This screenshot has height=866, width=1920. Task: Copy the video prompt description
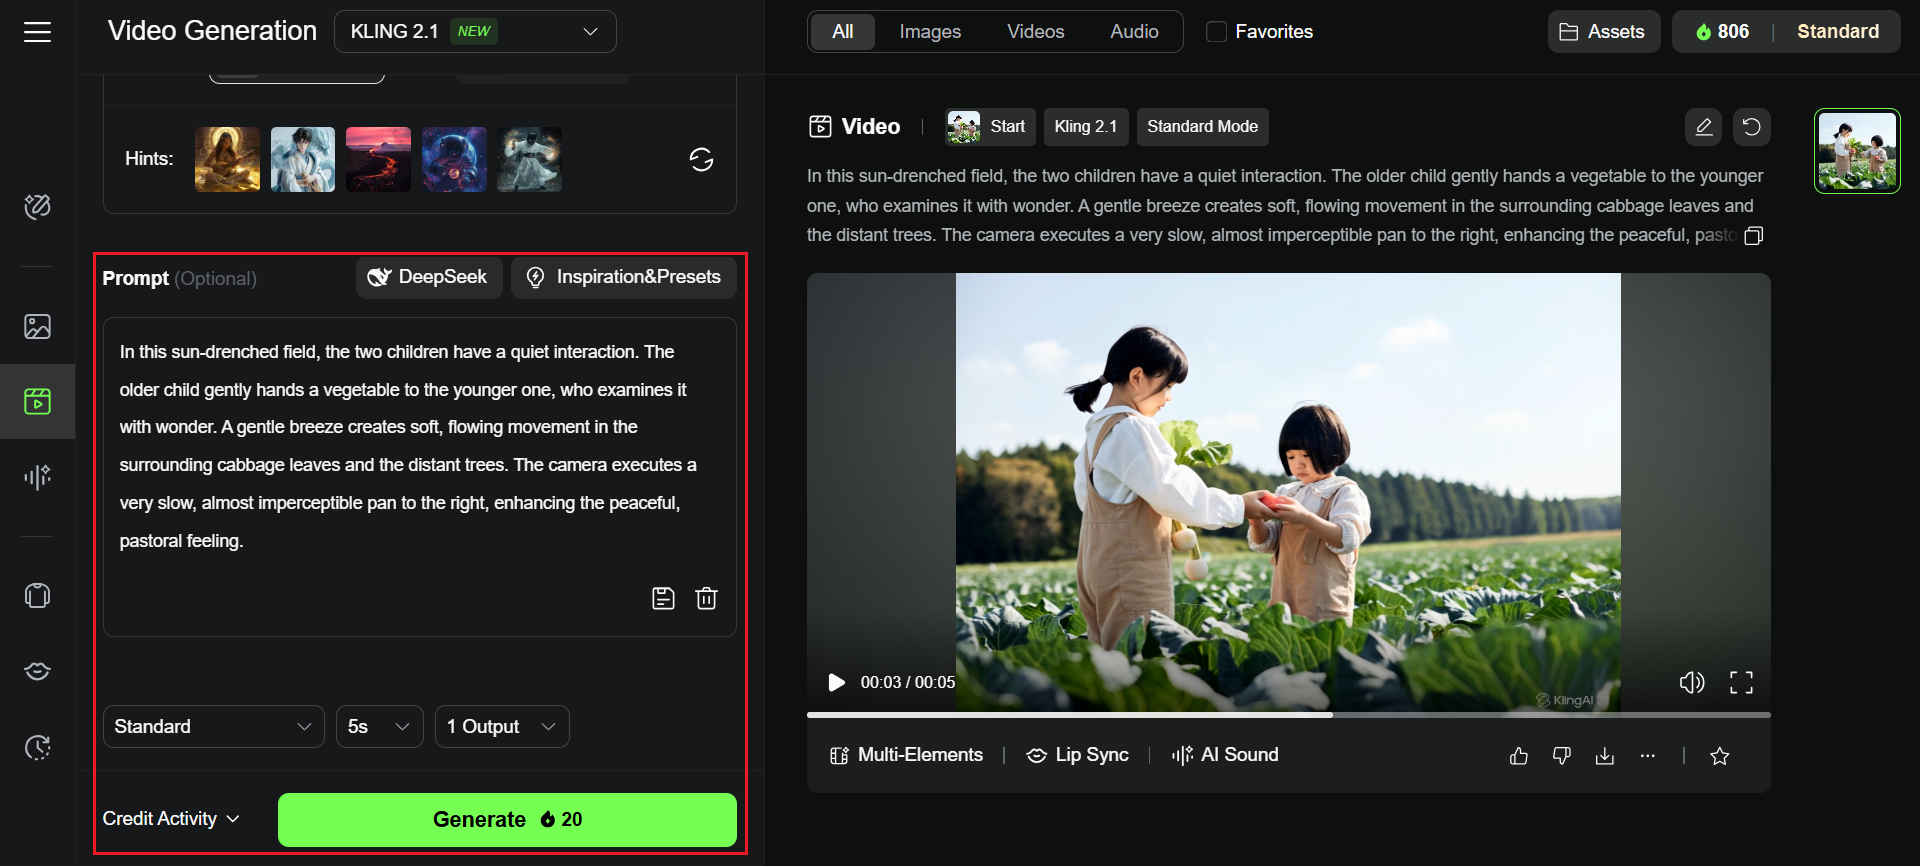pyautogui.click(x=1753, y=236)
